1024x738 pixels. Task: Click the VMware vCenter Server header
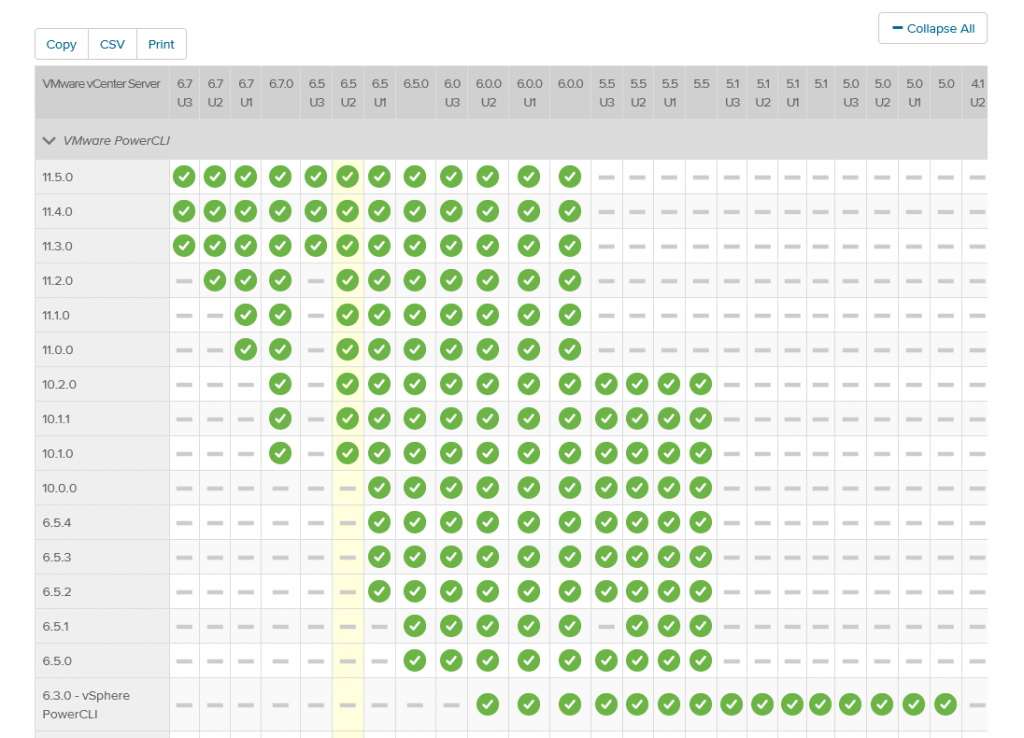pos(101,84)
